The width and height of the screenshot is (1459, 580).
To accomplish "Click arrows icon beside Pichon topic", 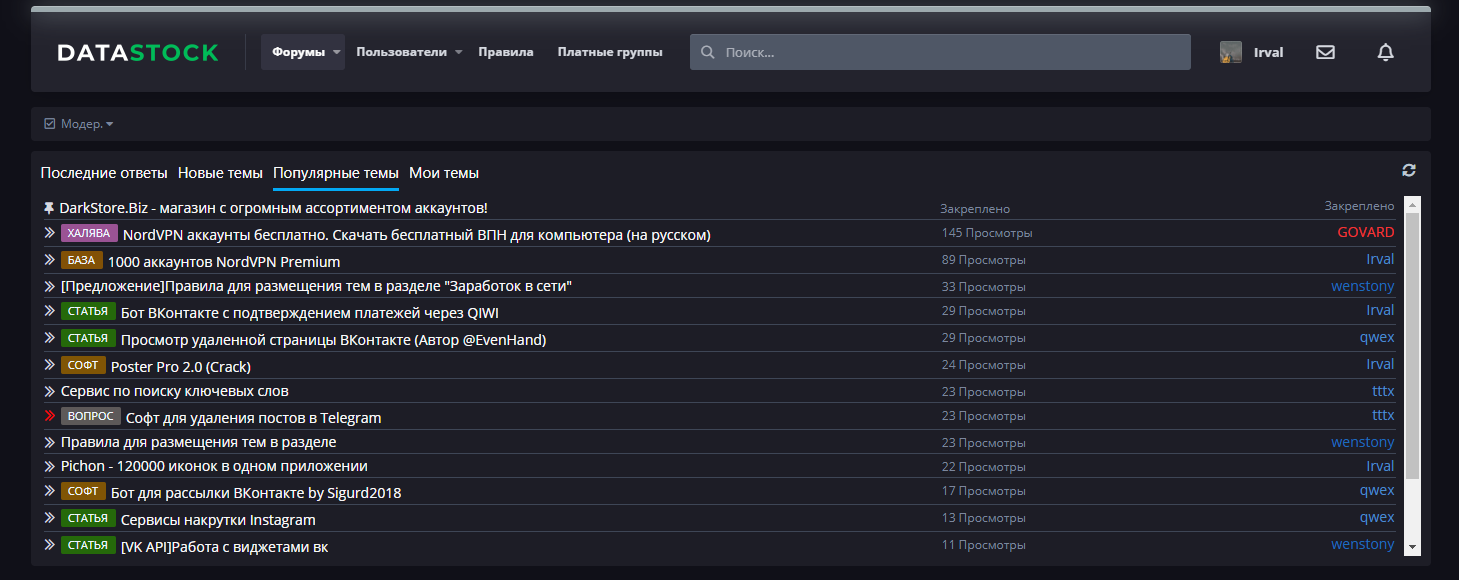I will click(x=49, y=466).
